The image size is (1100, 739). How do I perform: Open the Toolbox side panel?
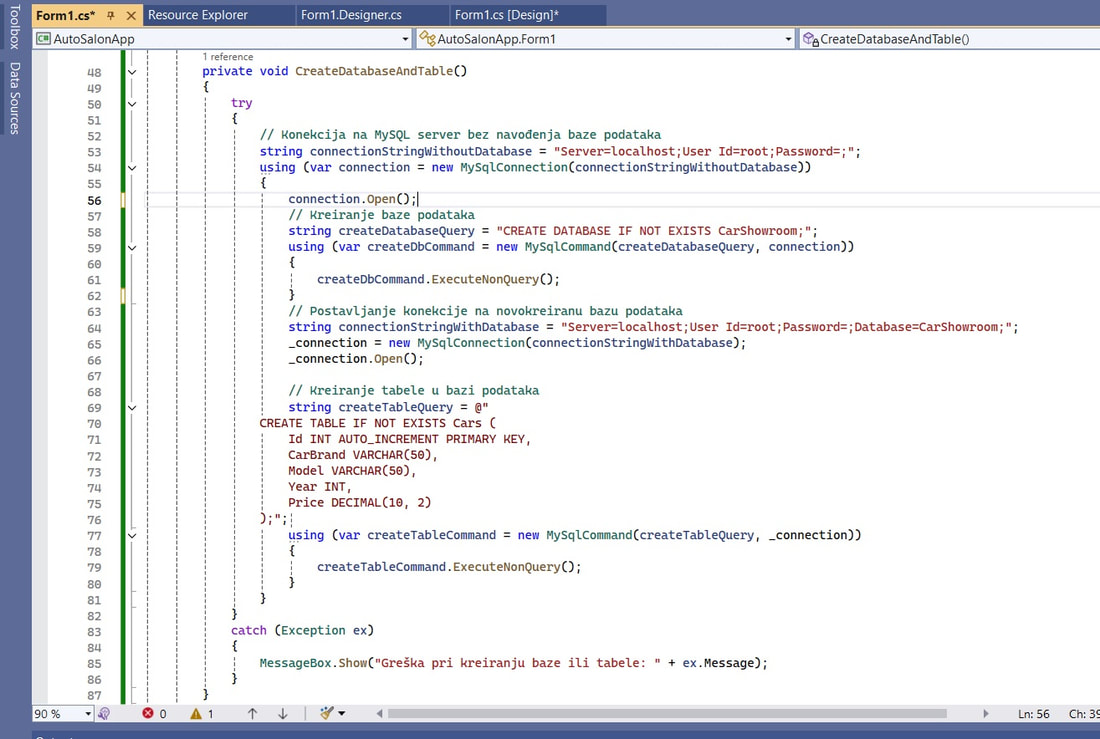tap(14, 26)
